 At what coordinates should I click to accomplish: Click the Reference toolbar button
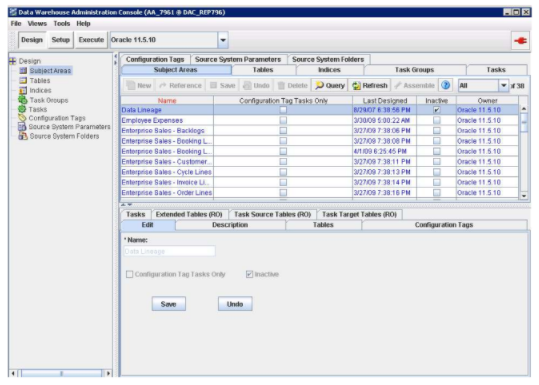pos(180,85)
